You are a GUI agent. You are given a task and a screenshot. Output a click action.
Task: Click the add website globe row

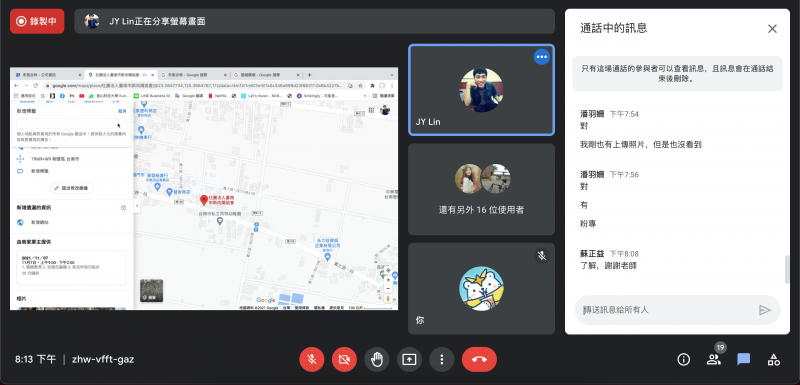click(x=71, y=223)
